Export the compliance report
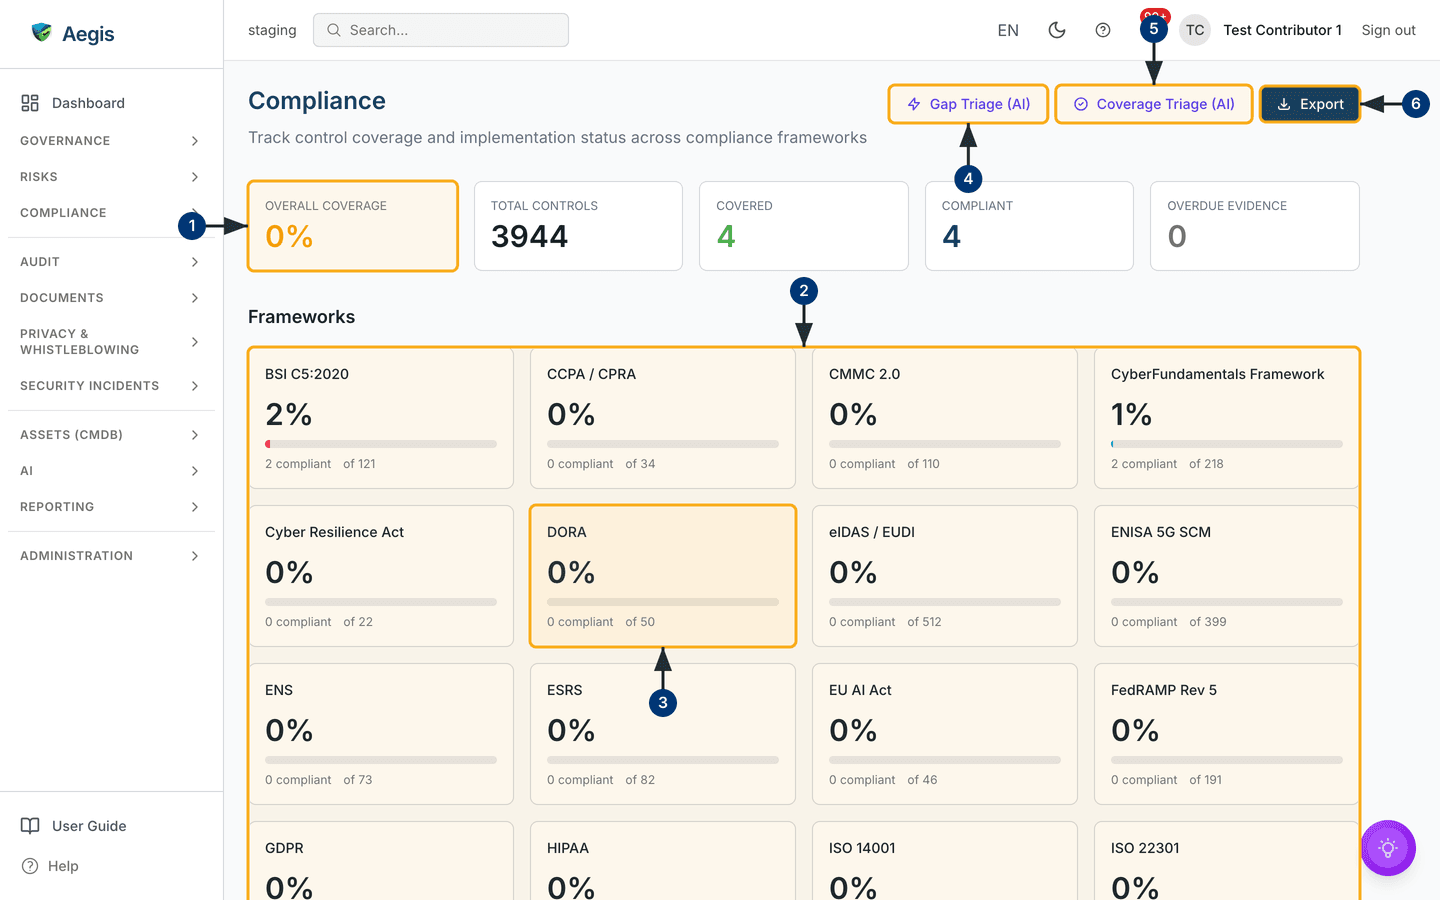 point(1310,104)
